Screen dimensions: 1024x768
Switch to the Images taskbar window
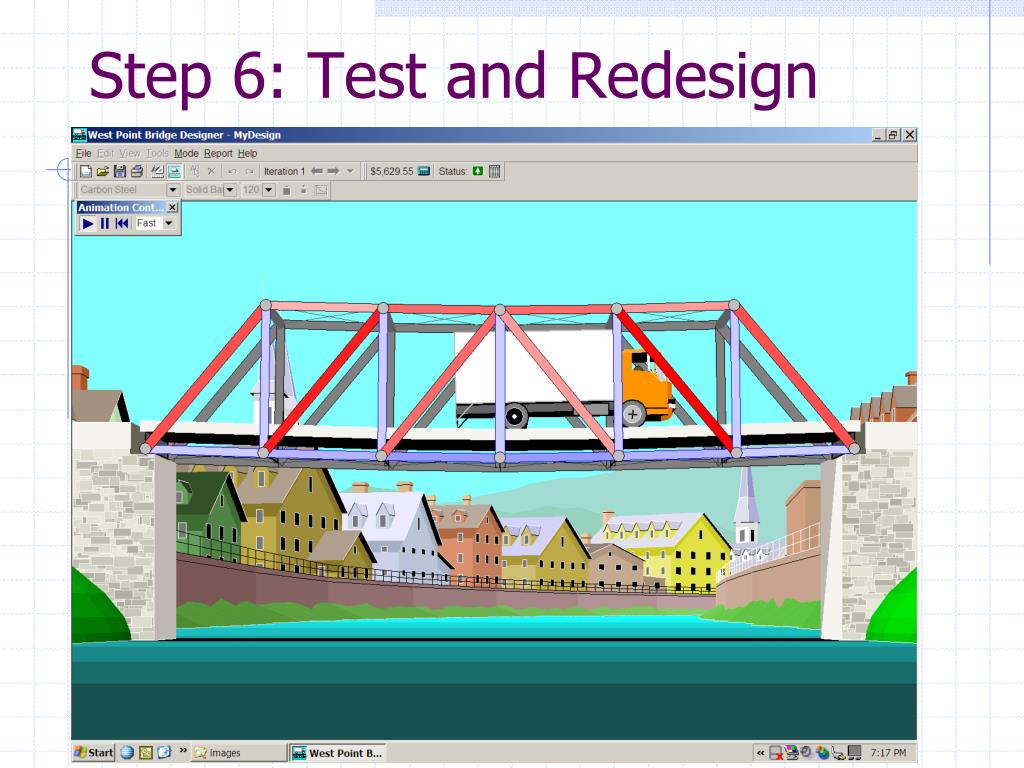tap(238, 752)
